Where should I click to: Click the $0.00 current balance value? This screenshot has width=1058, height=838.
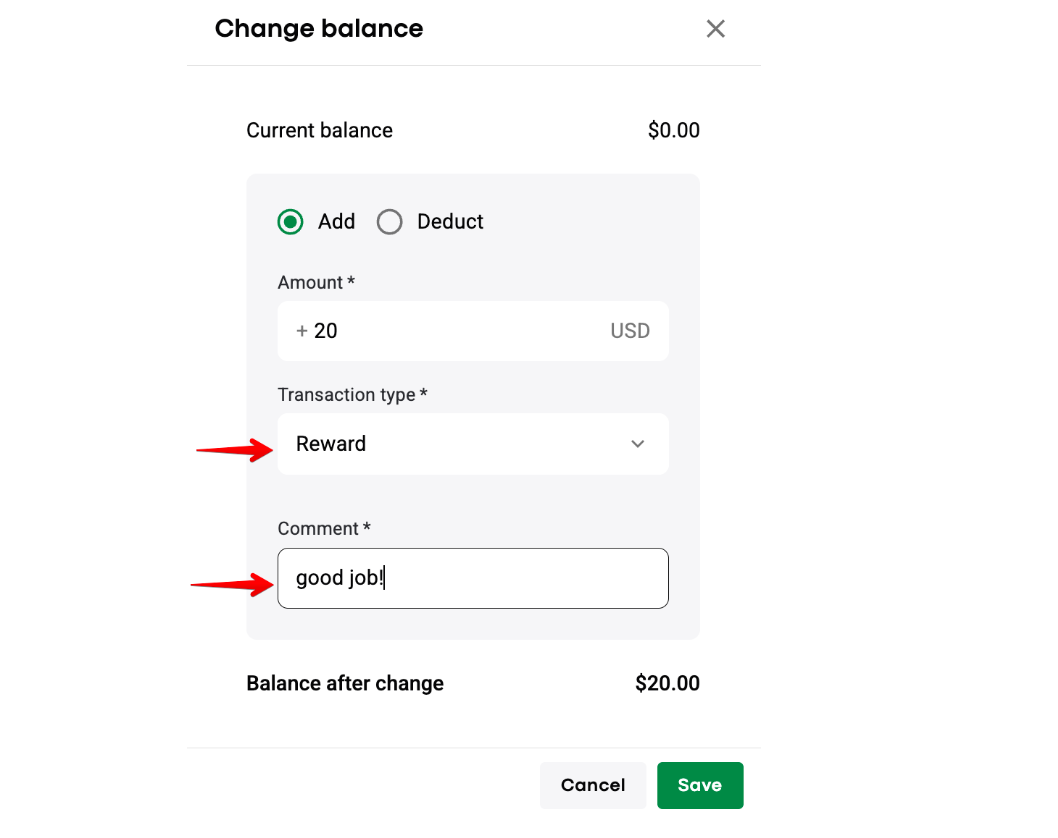pos(673,131)
